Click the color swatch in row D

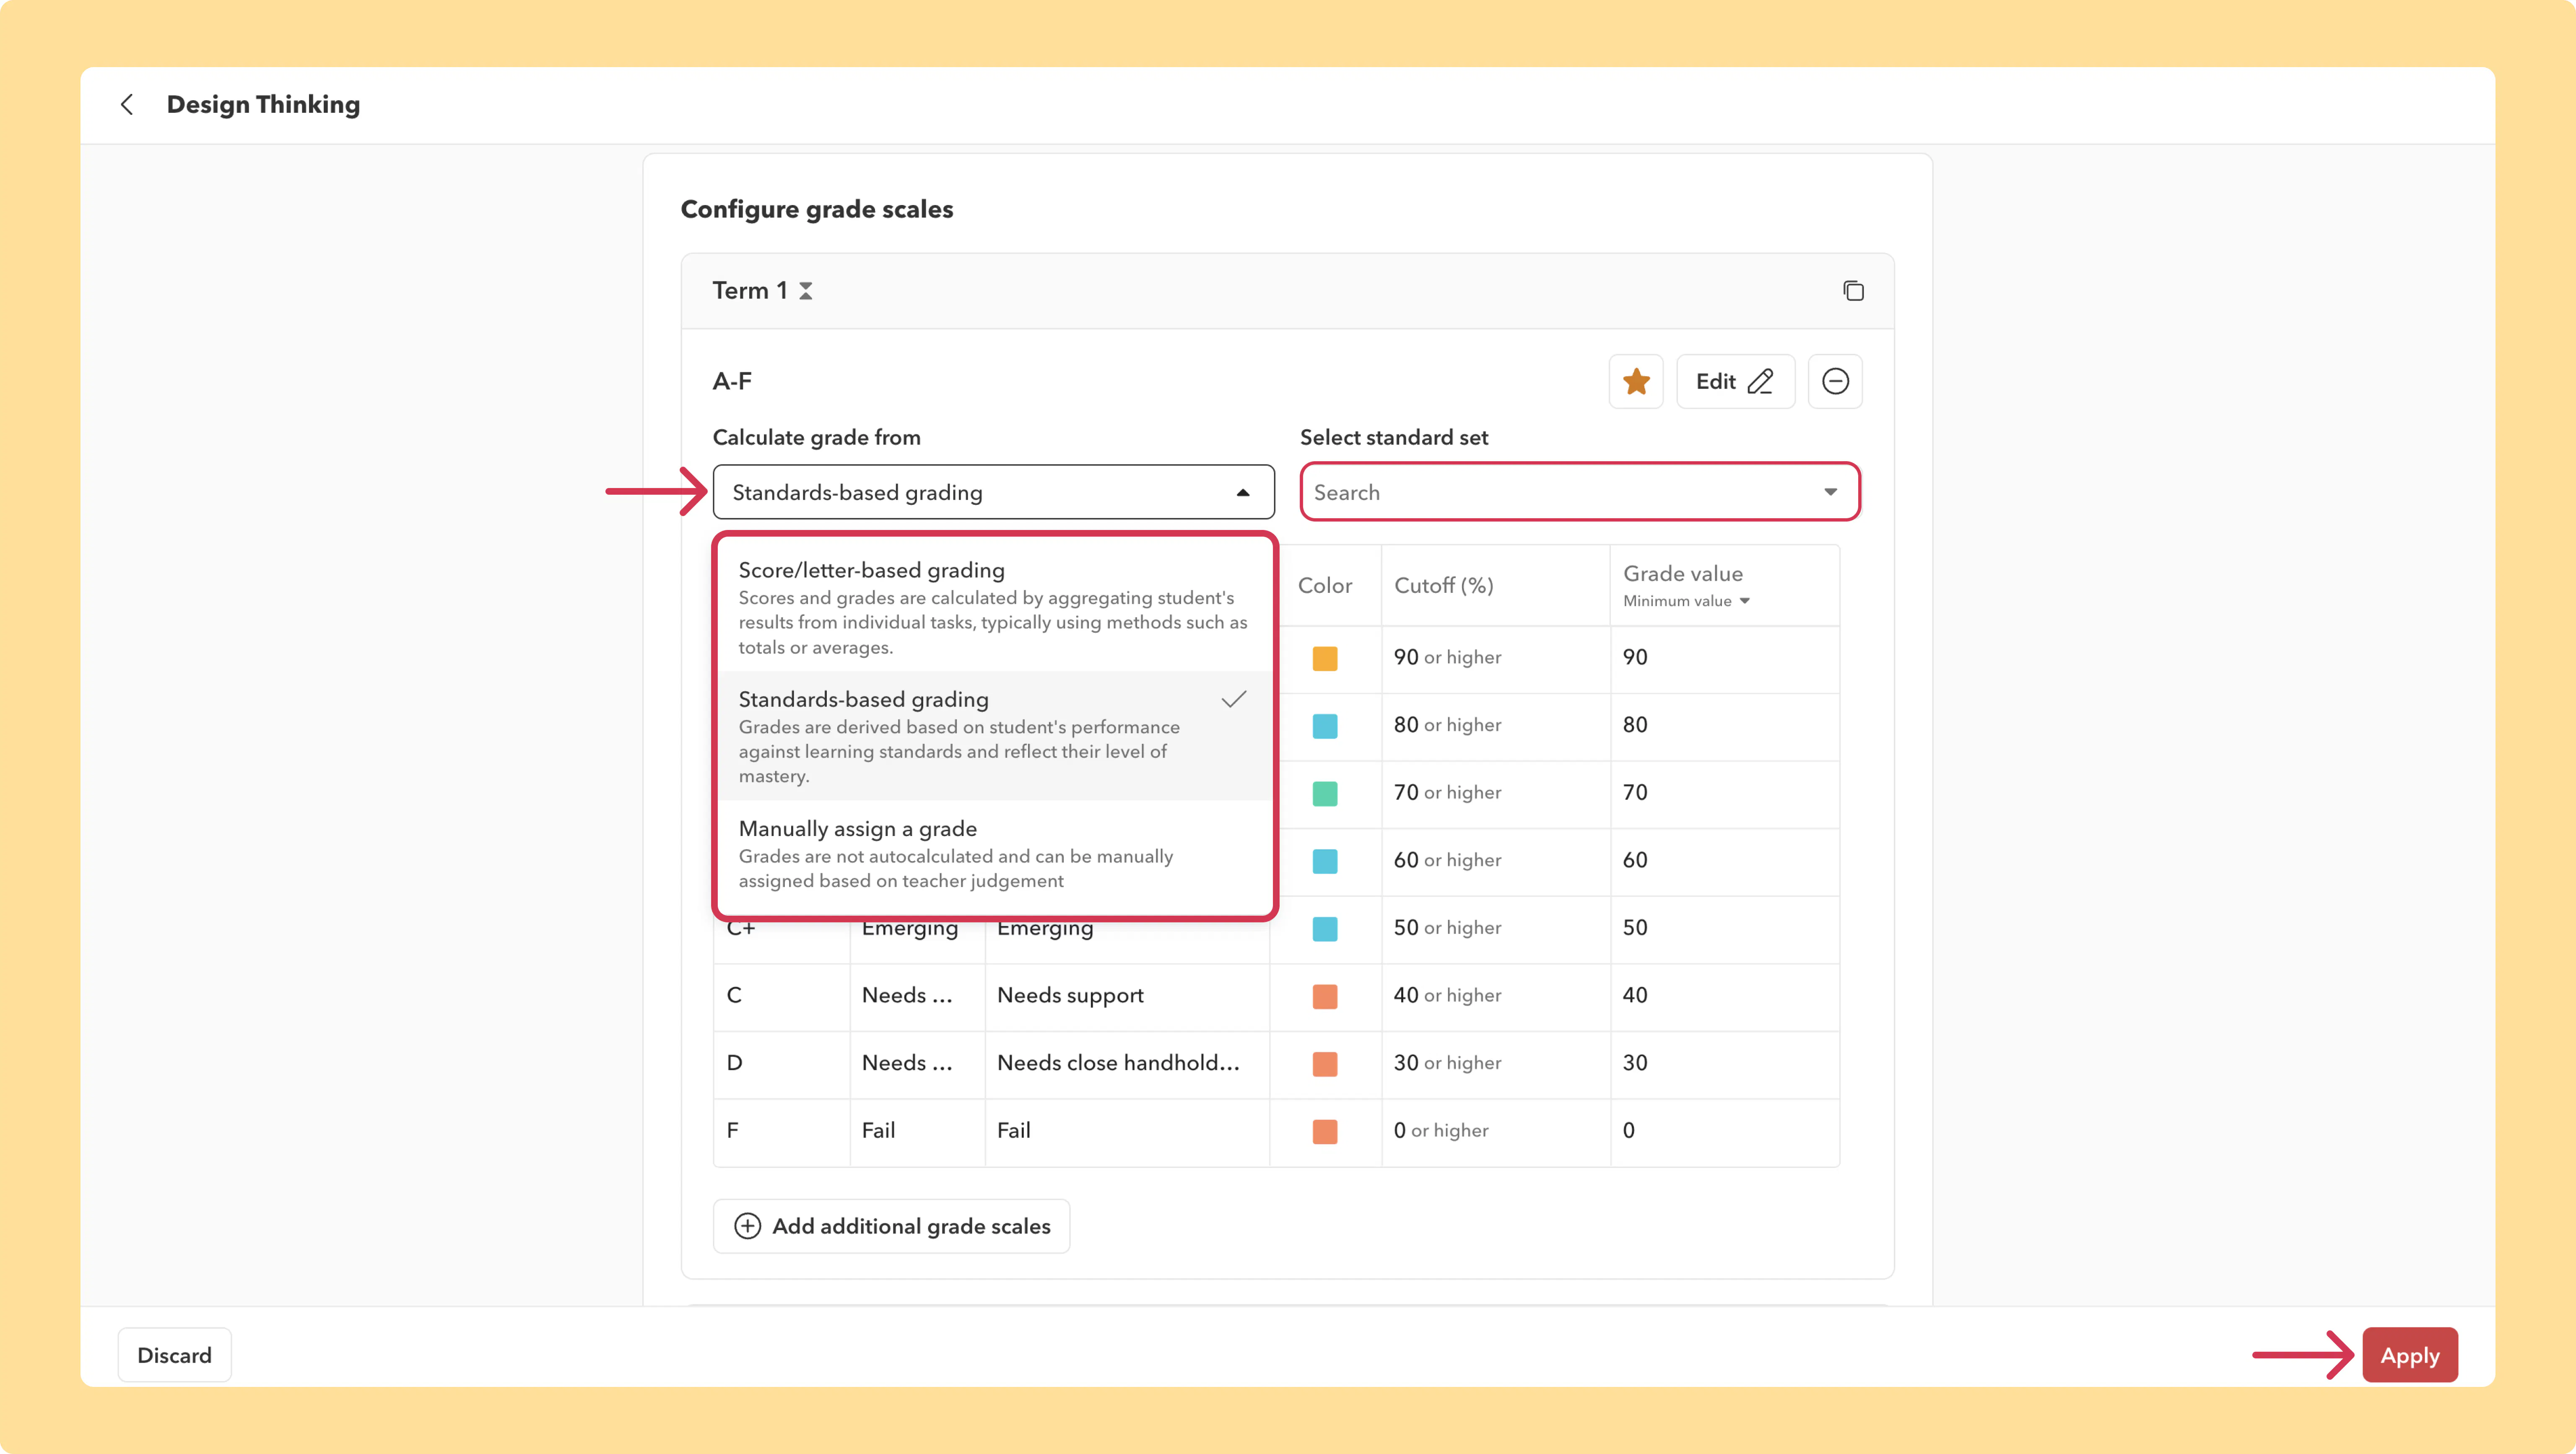click(x=1325, y=1064)
